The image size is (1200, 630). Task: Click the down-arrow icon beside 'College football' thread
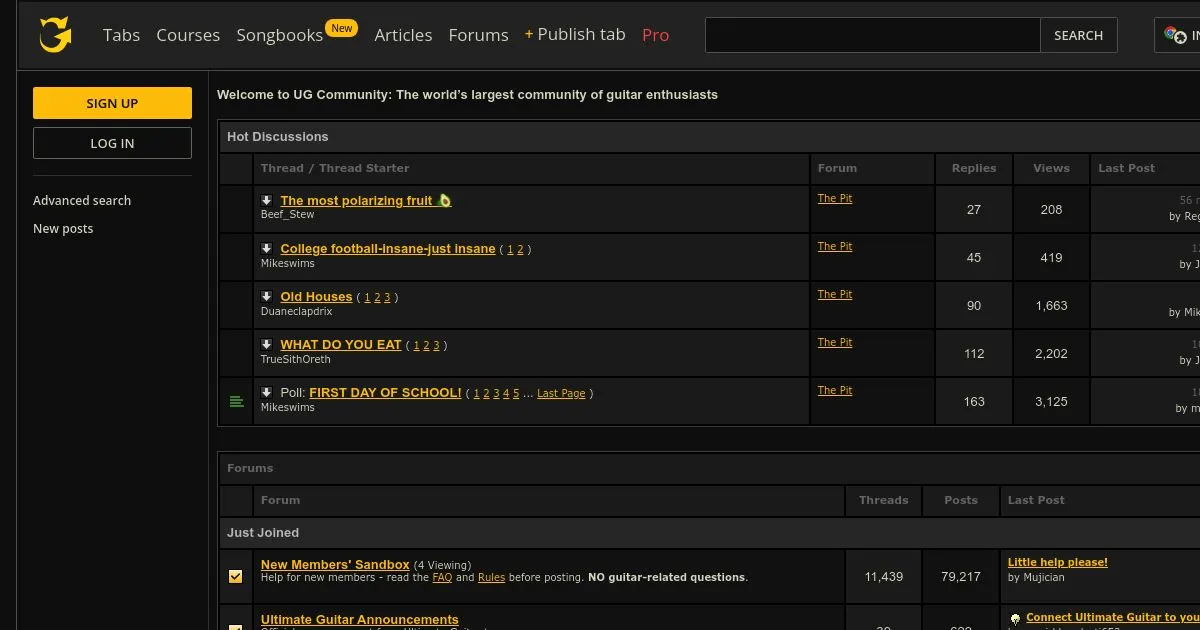point(267,248)
